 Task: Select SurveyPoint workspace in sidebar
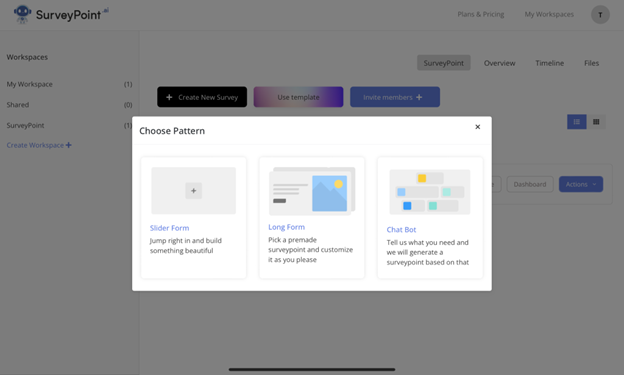coord(25,125)
